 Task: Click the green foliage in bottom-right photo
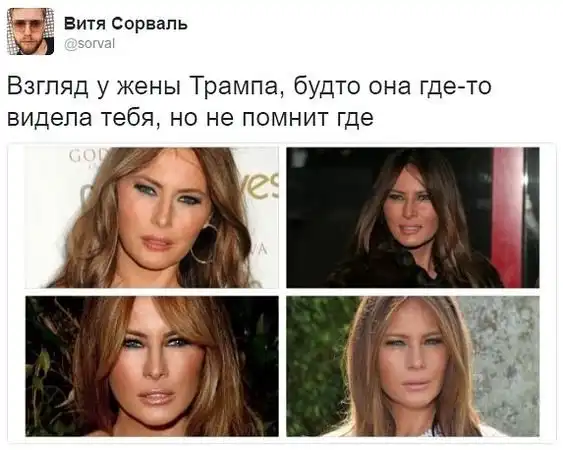(x=314, y=365)
